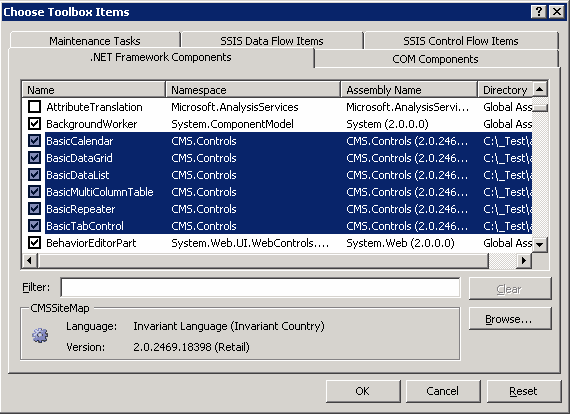The image size is (571, 414).
Task: Toggle the BasicMultiColumnTable checkbox
Action: click(x=35, y=192)
